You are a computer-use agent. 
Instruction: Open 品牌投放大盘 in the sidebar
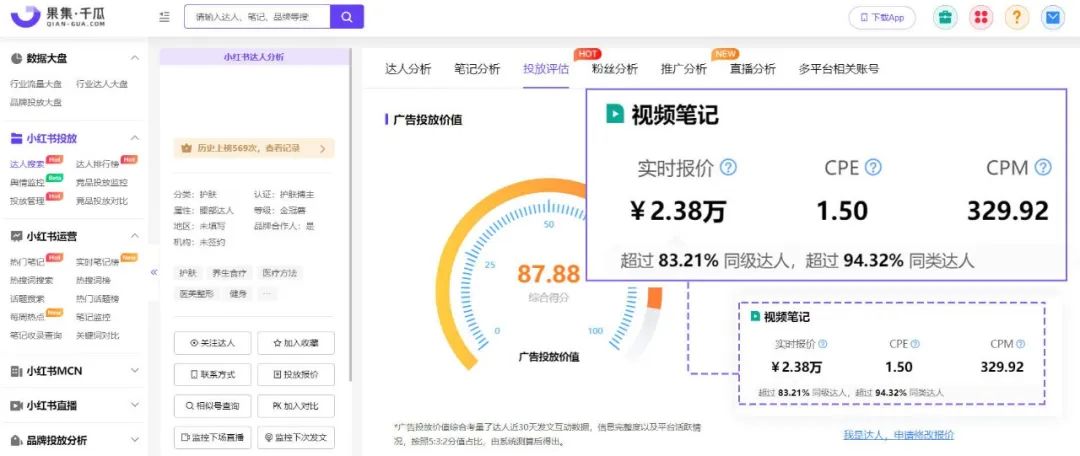(36, 102)
